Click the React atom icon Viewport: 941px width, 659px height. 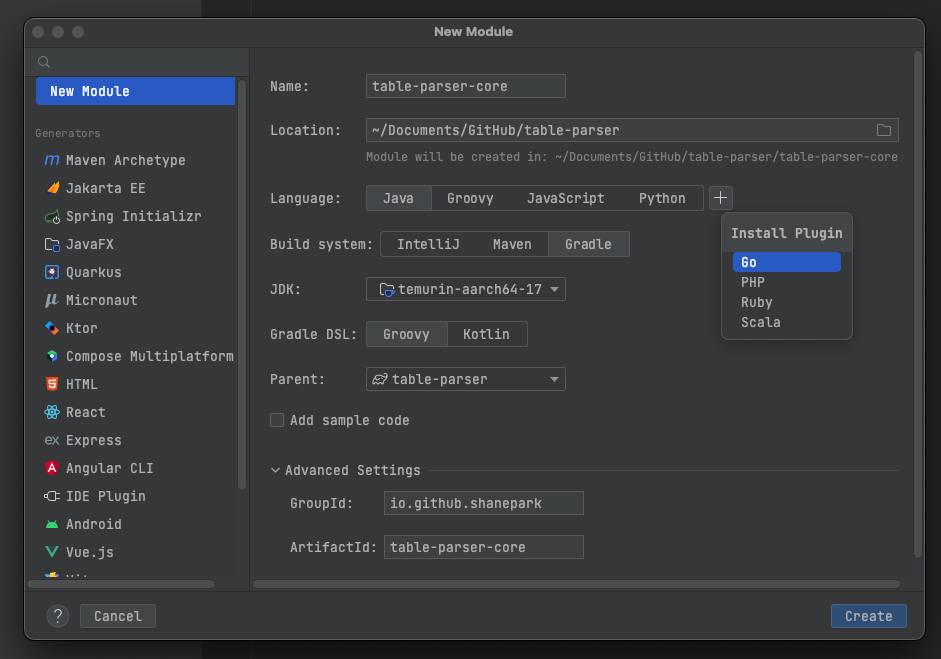(52, 412)
